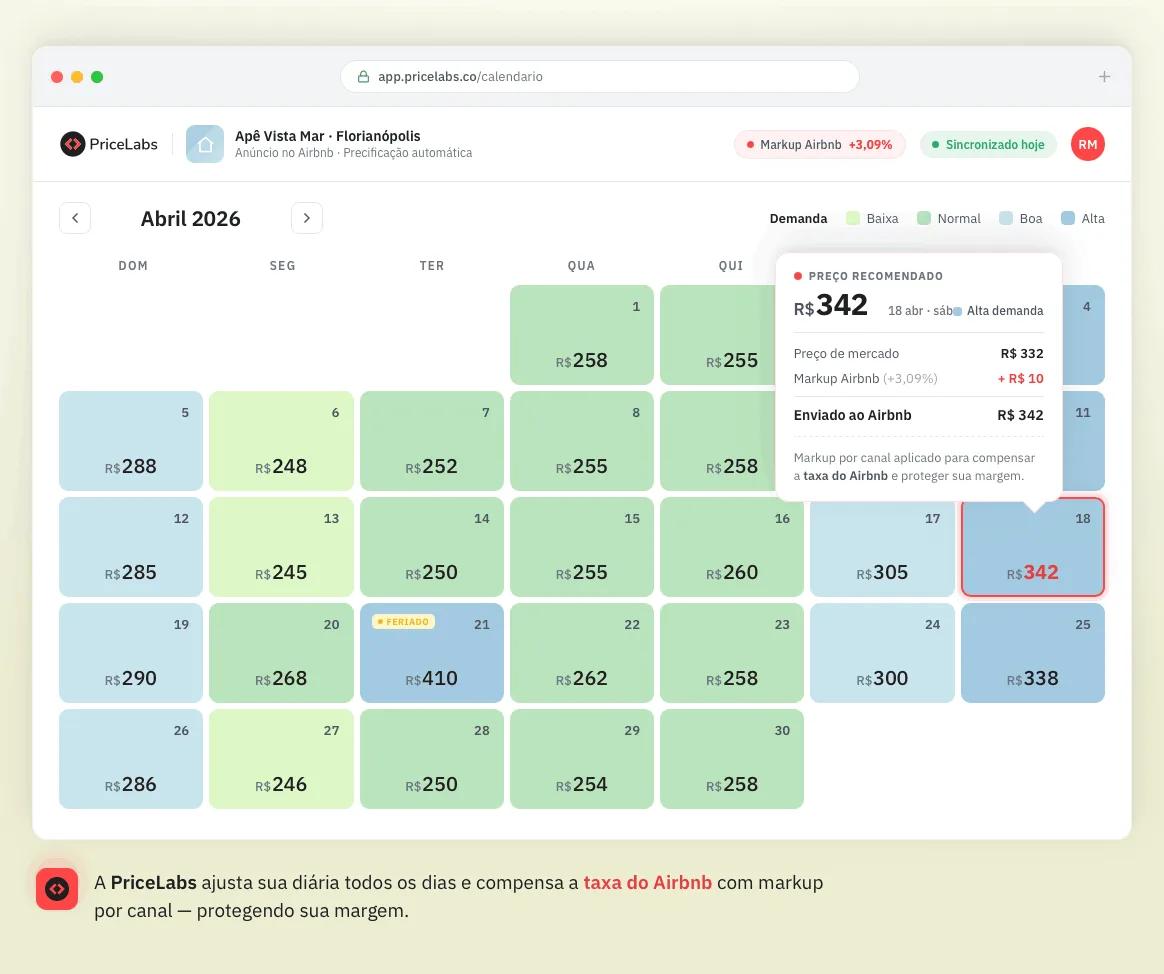Viewport: 1164px width, 974px height.
Task: Click the house listing thumbnail icon
Action: (205, 144)
